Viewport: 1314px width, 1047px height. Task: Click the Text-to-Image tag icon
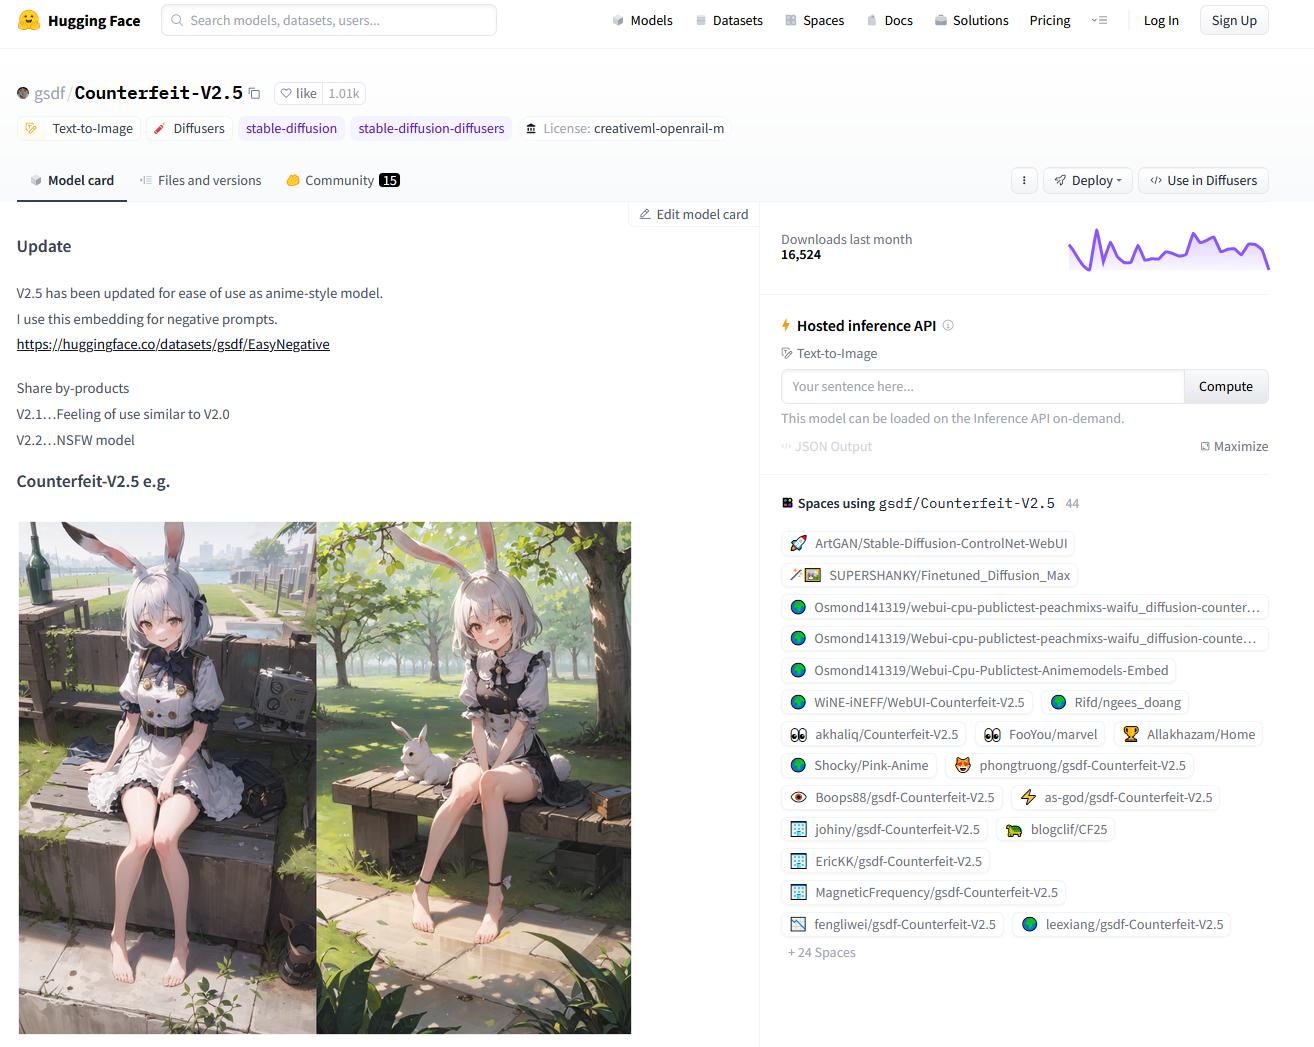31,128
